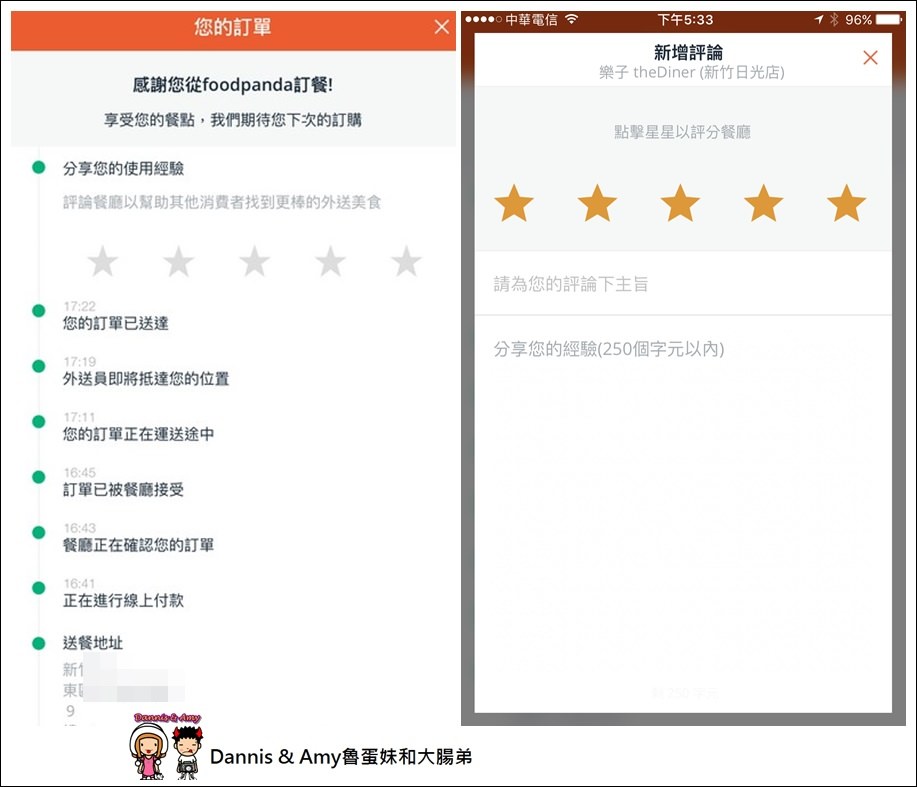Click the green dot beside 您的訂單已送達

[x=39, y=310]
